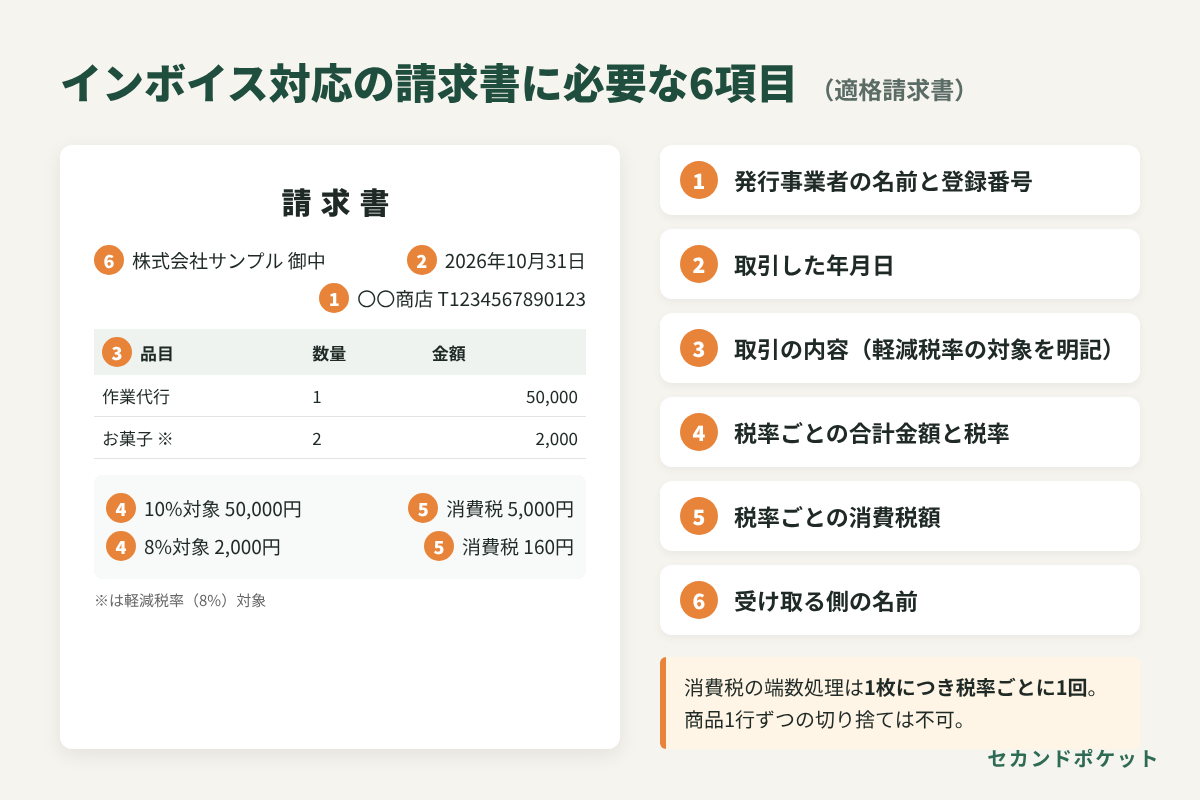Open the card '取引の内容(軽減税率の対象を明記)'
The width and height of the screenshot is (1200, 800).
[900, 348]
